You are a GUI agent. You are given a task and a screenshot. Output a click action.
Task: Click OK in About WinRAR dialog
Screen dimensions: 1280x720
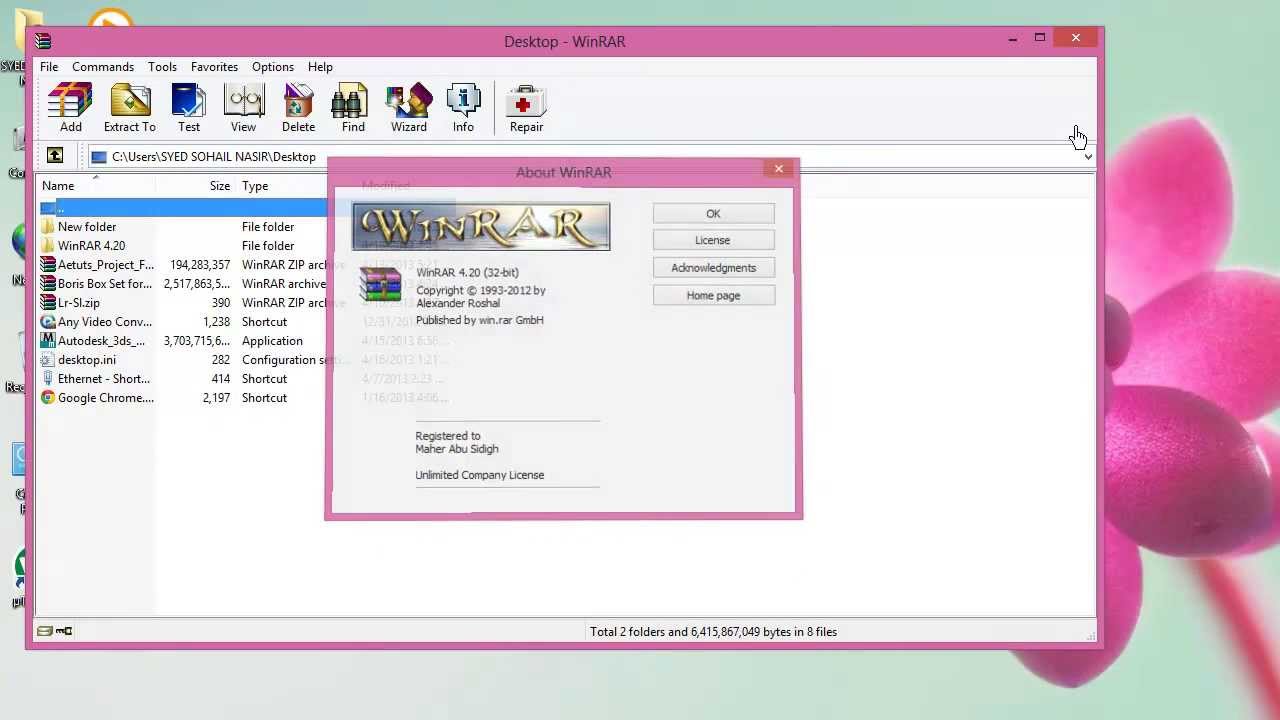point(713,214)
